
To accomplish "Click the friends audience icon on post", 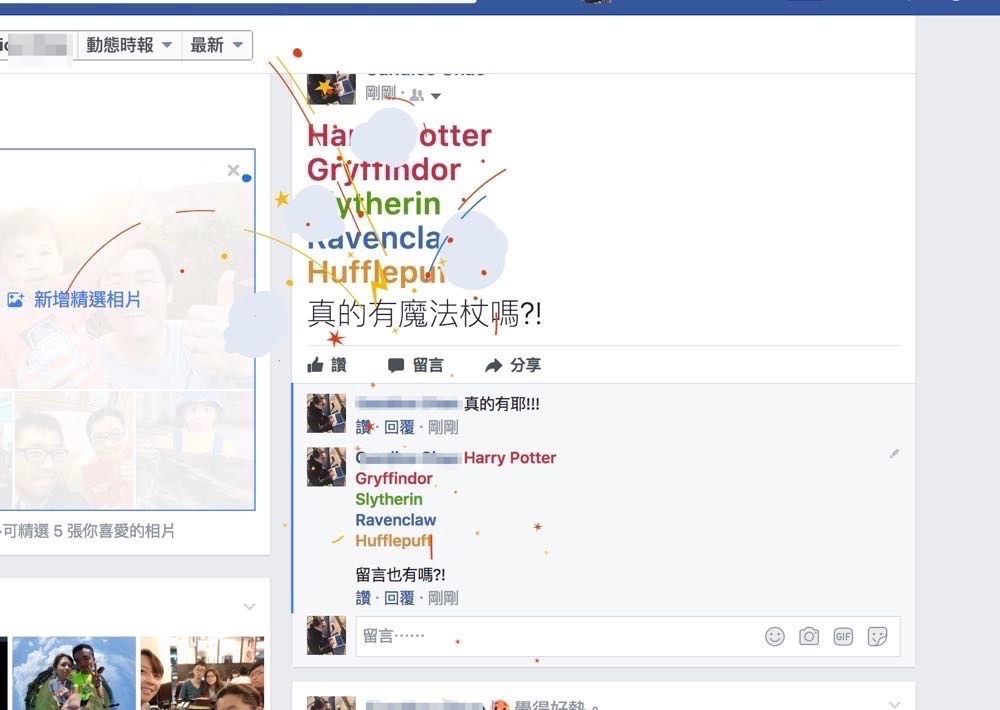I will coord(417,95).
